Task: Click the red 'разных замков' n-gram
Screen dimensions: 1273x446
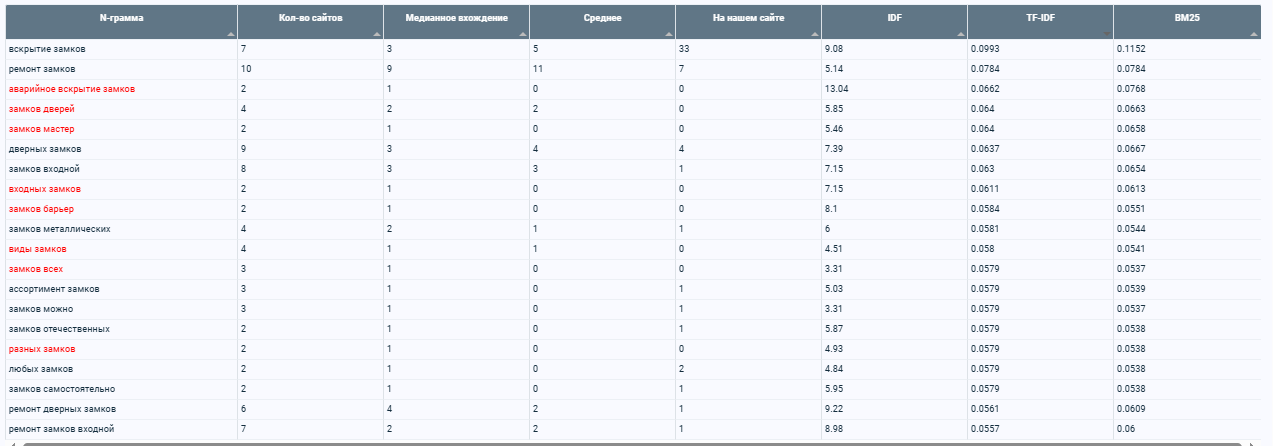Action: 41,349
